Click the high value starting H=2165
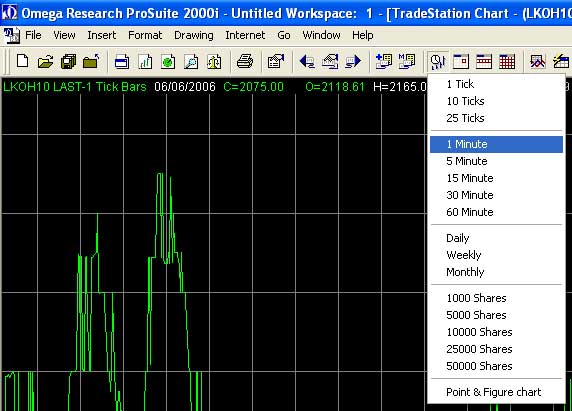The height and width of the screenshot is (411, 572). click(x=400, y=87)
